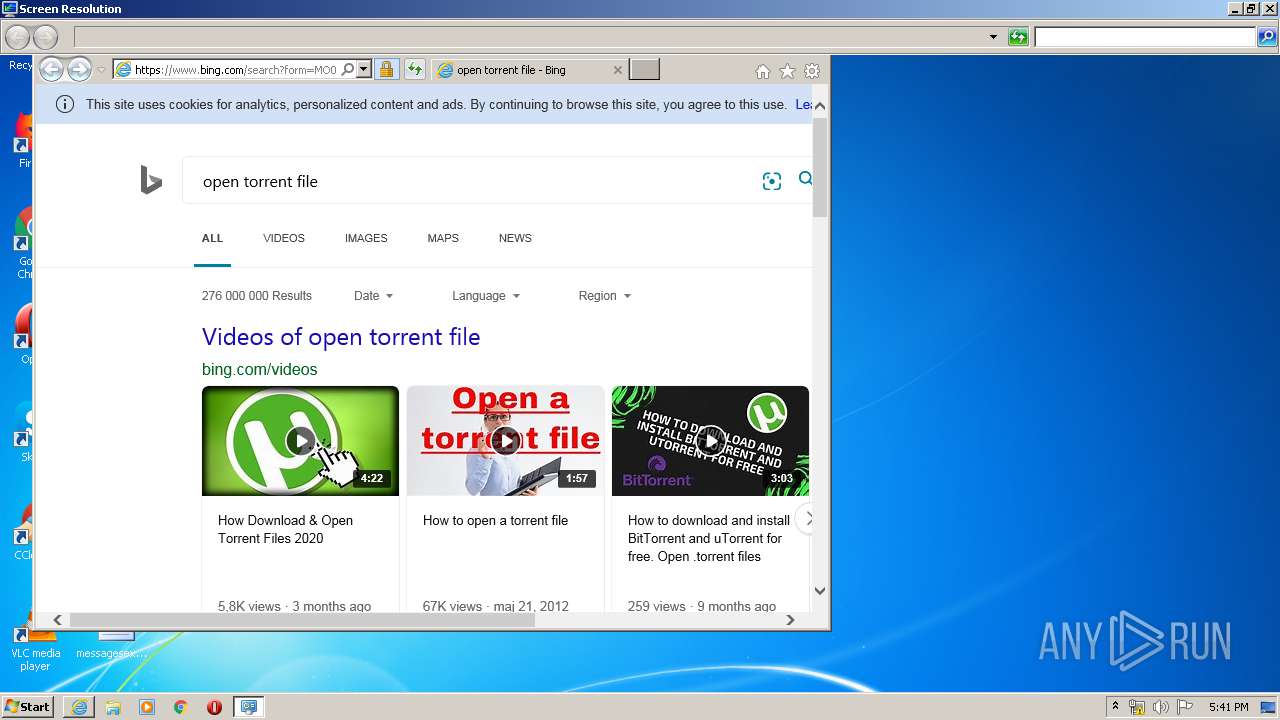1280x720 pixels.
Task: Click the Screen Resolution window search box
Action: pyautogui.click(x=1144, y=37)
